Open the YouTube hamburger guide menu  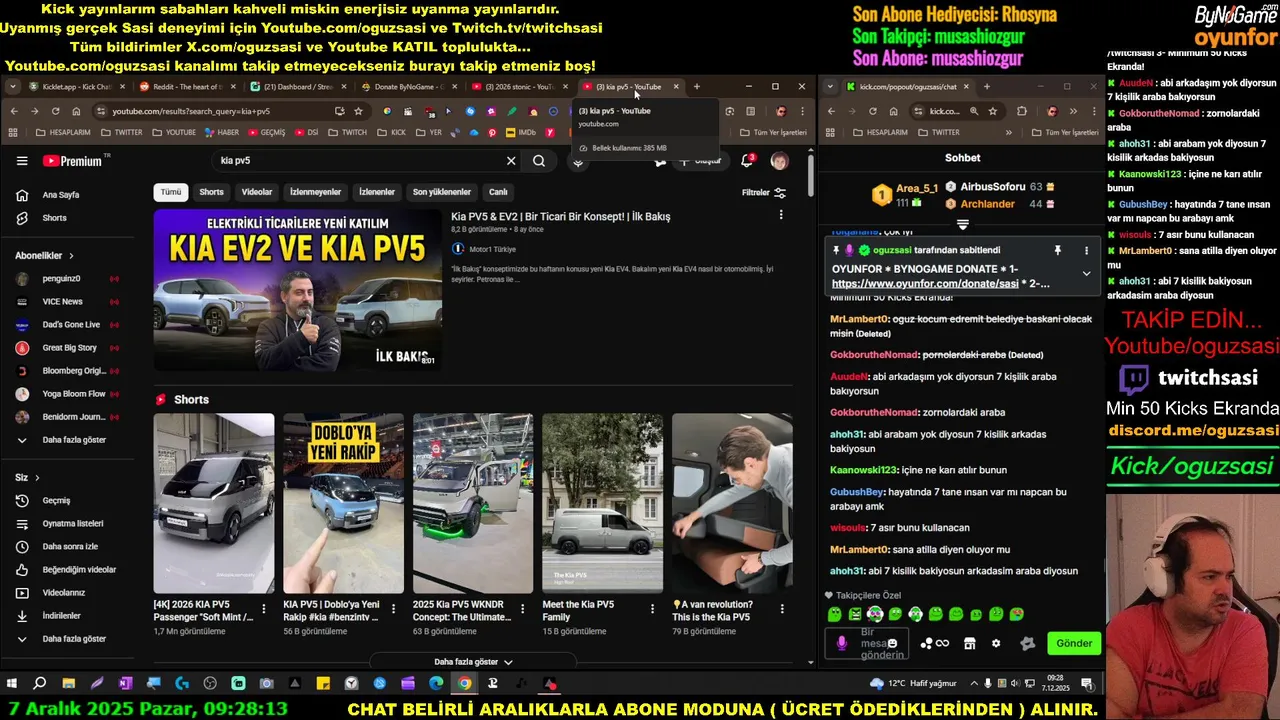click(x=22, y=160)
